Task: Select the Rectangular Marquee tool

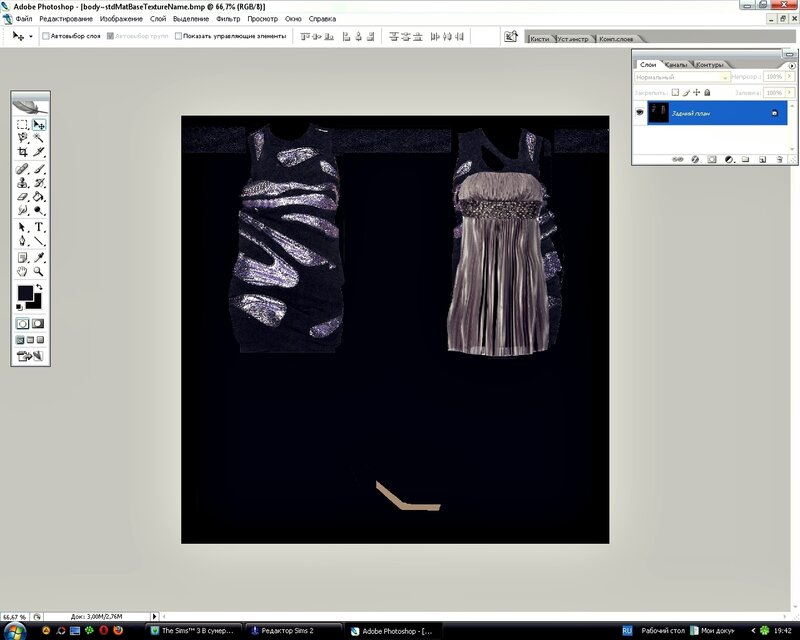Action: pos(22,125)
